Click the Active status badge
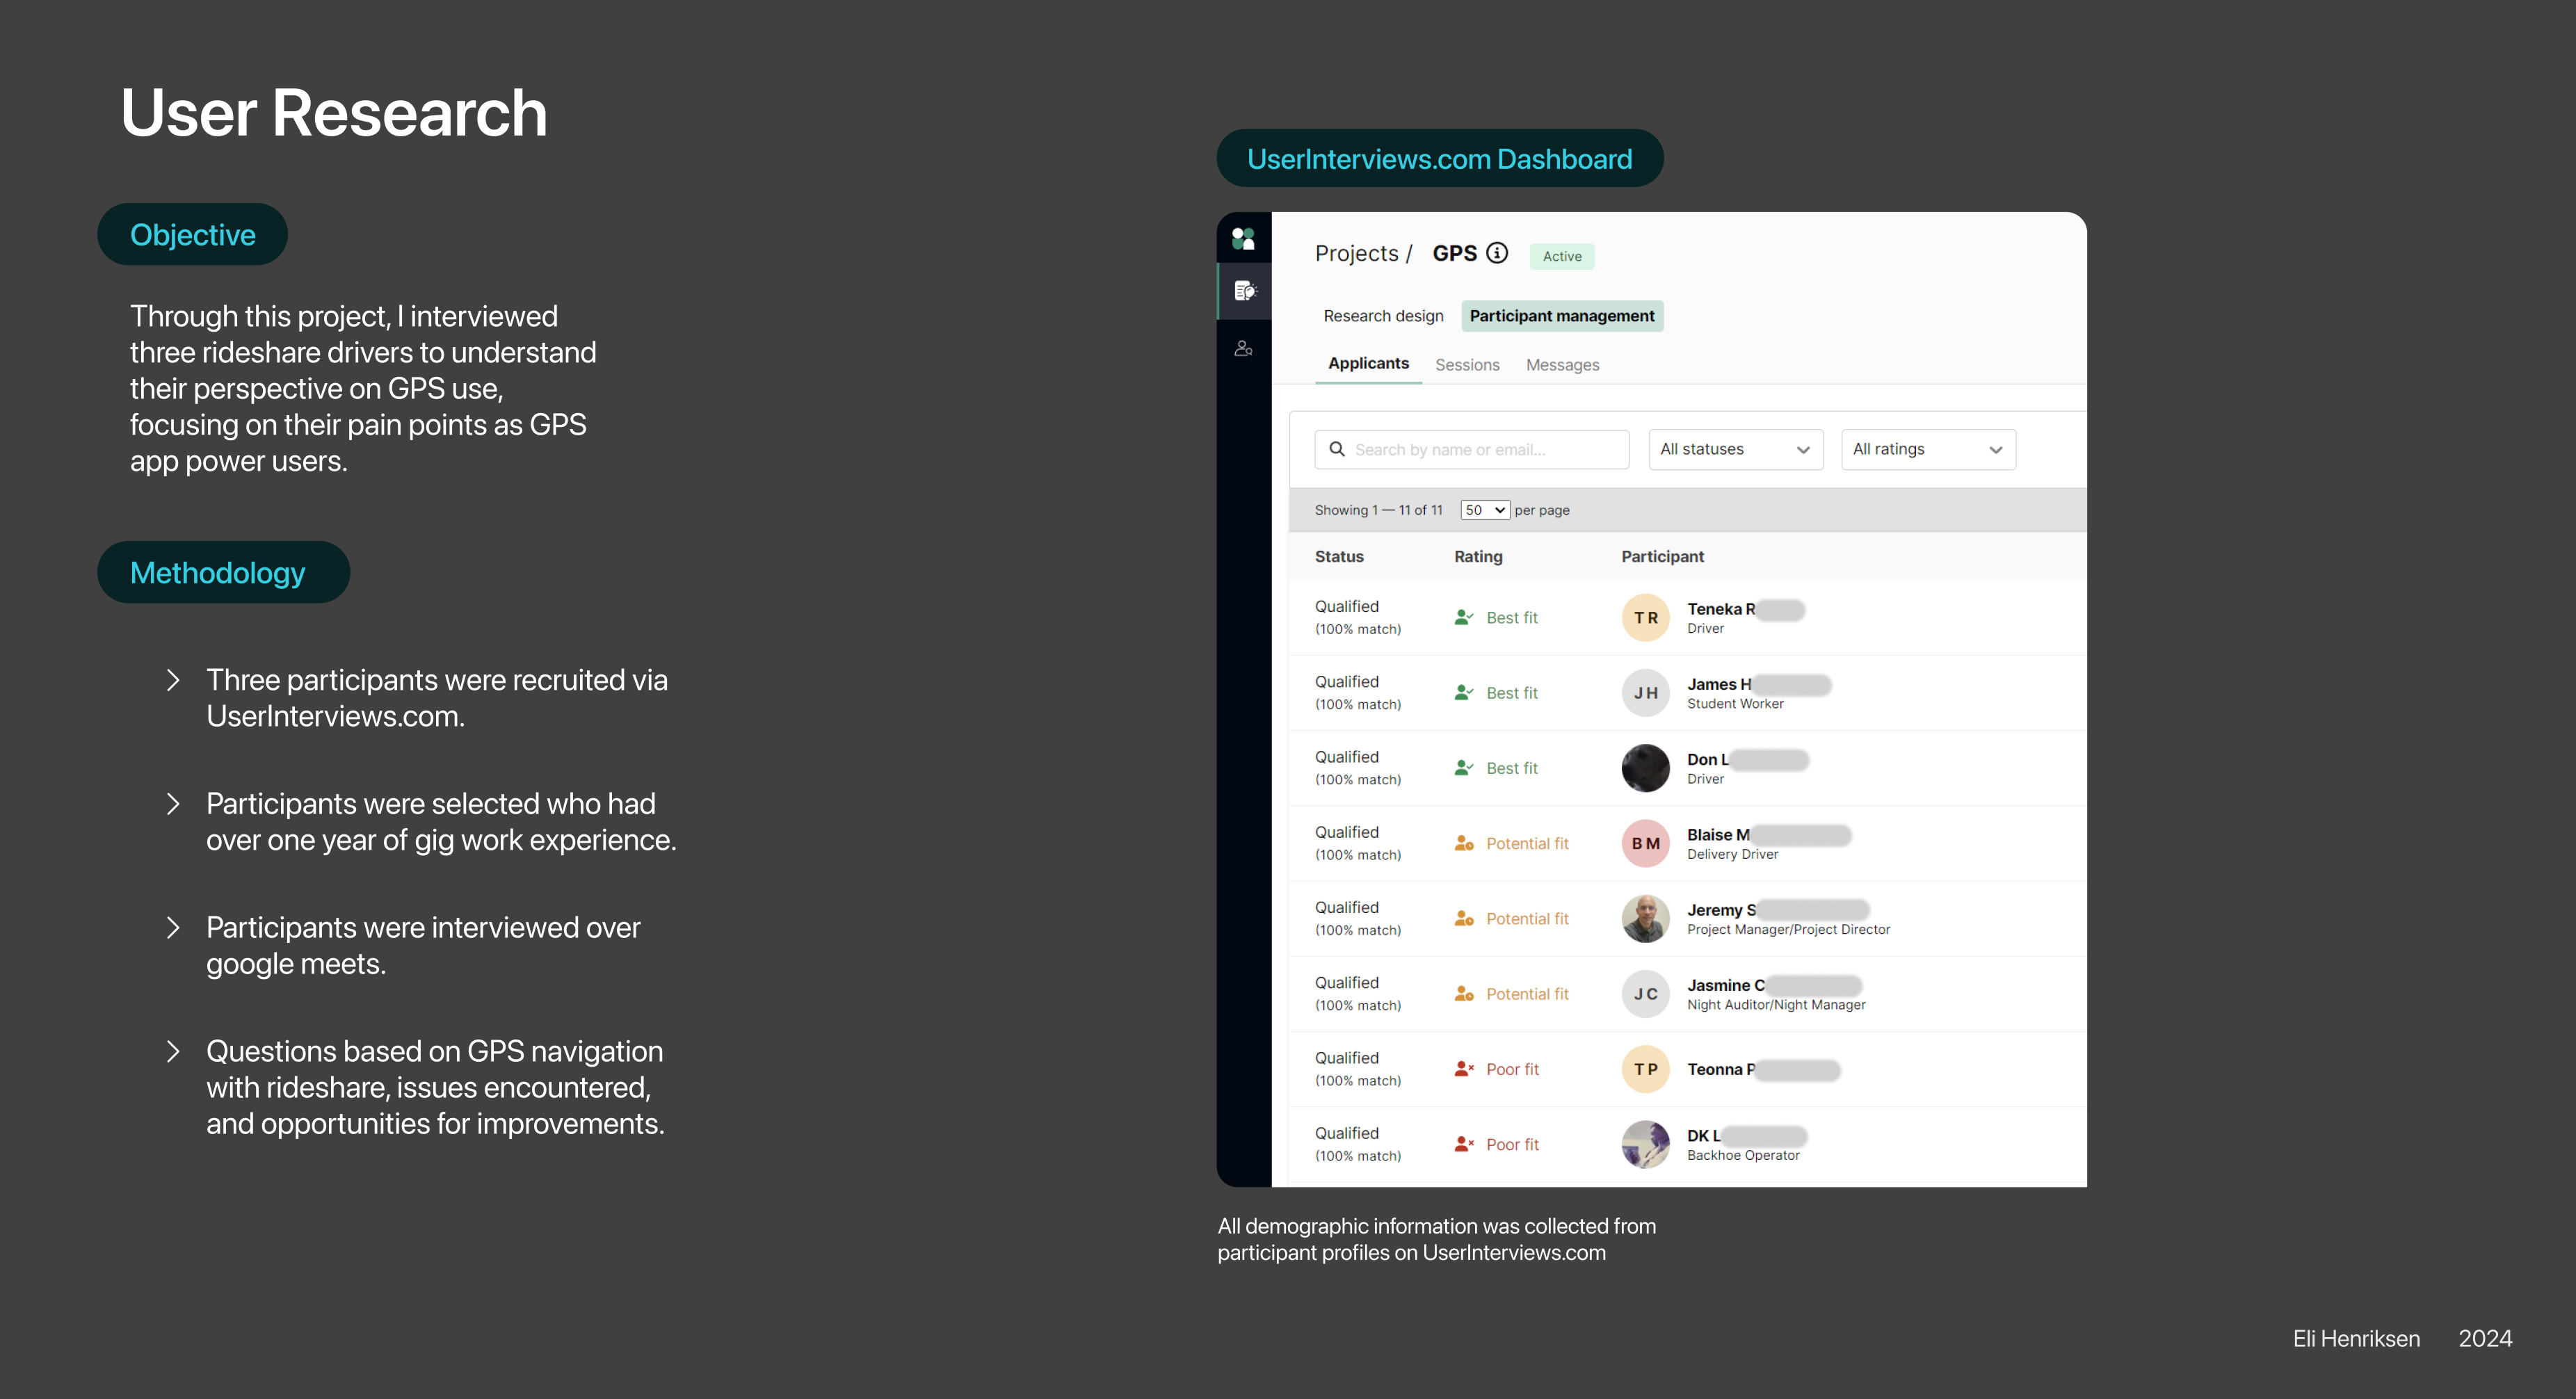Image resolution: width=2576 pixels, height=1399 pixels. [x=1562, y=256]
